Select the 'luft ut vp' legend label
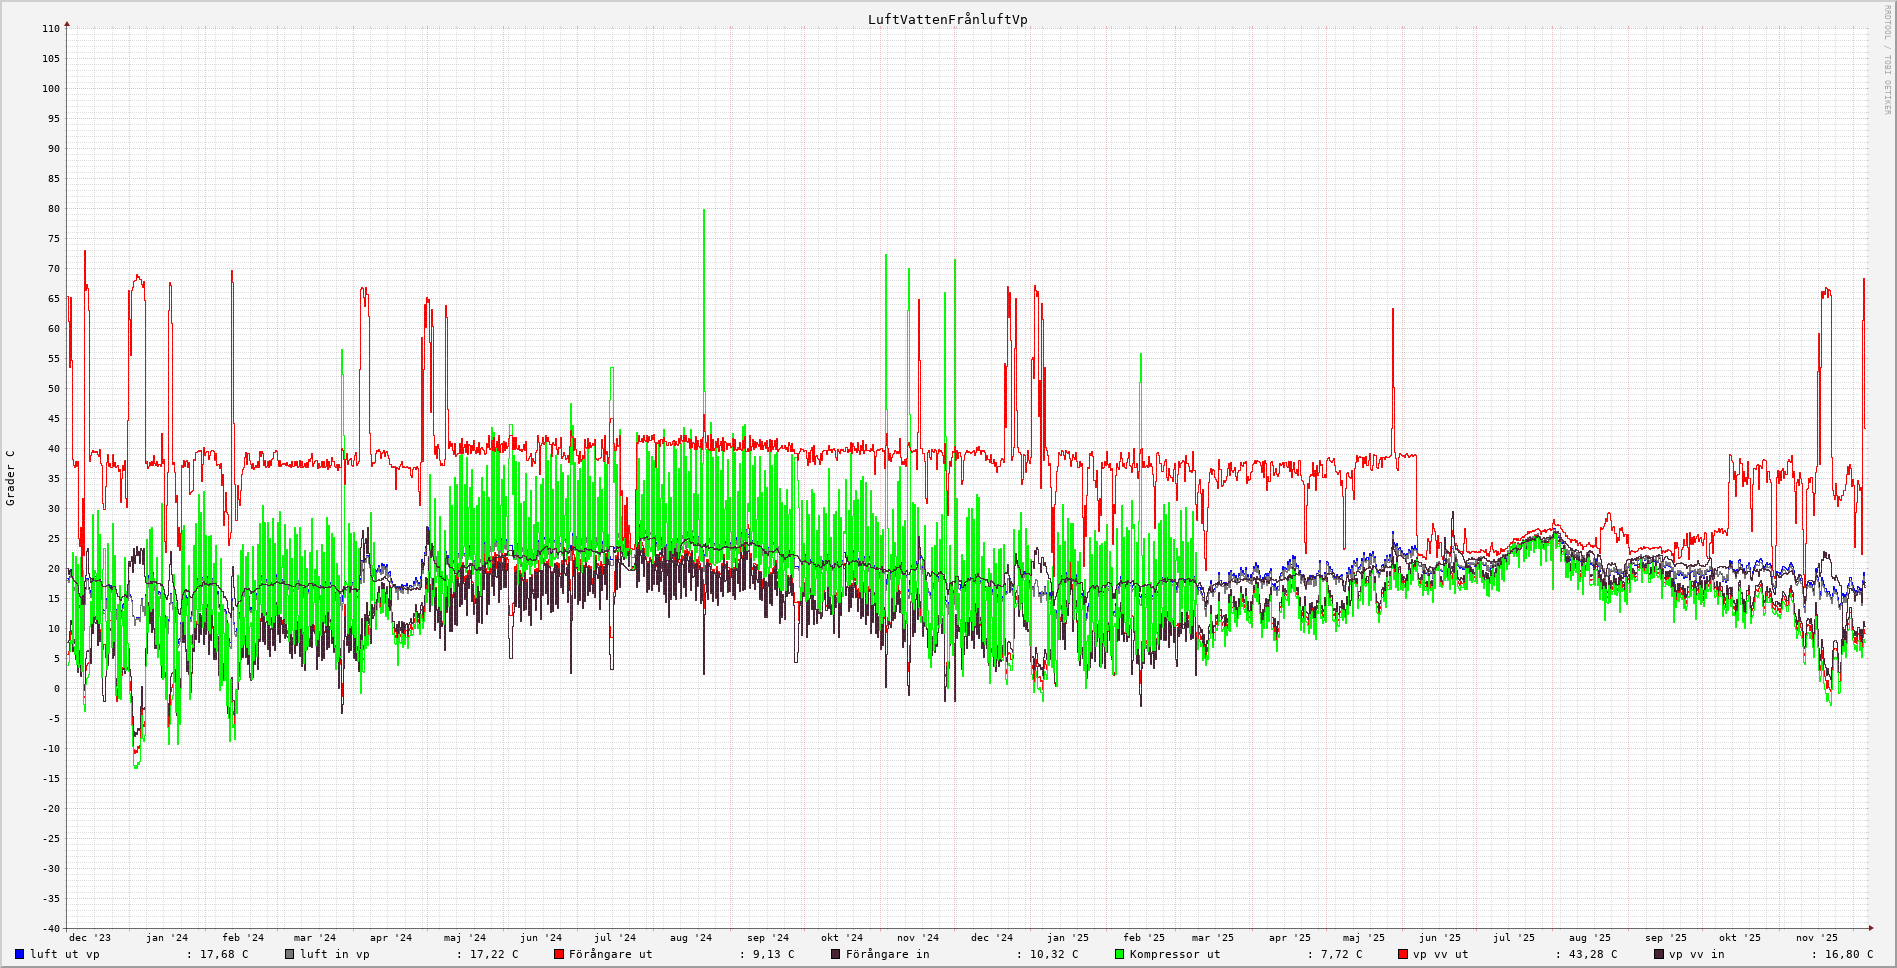Image resolution: width=1897 pixels, height=968 pixels. [x=65, y=954]
